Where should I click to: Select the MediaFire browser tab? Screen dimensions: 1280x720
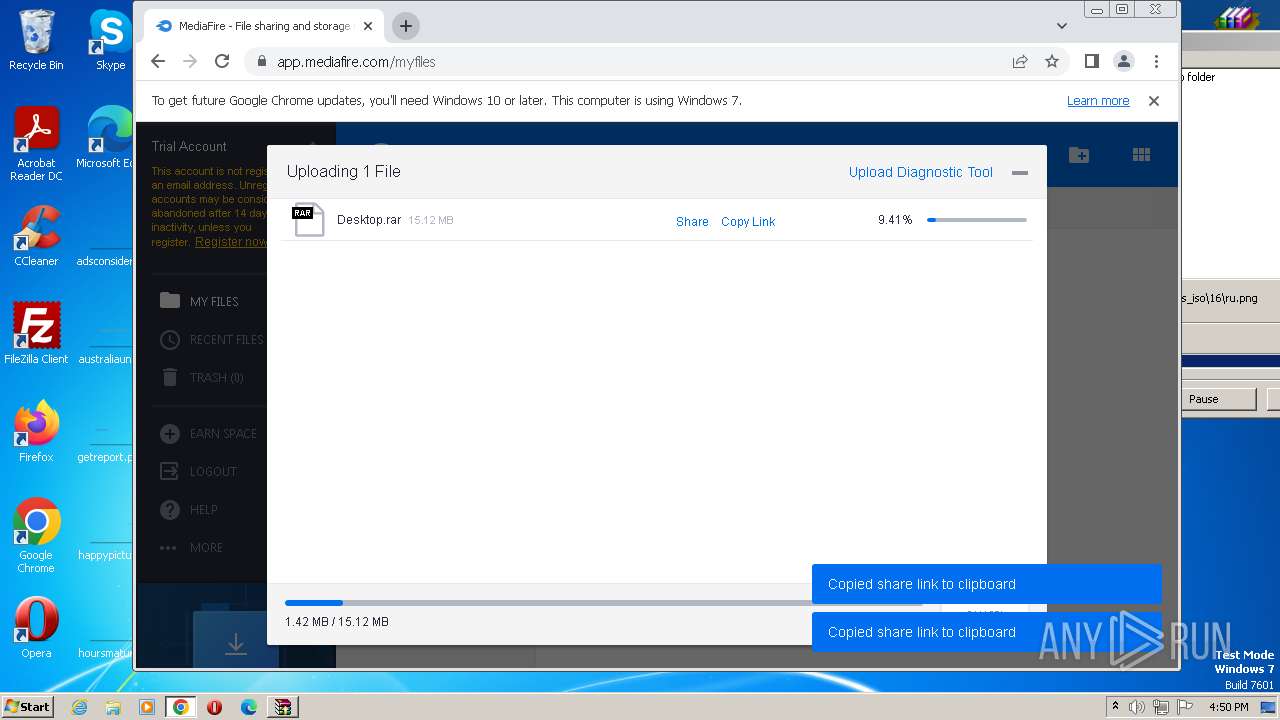point(264,26)
